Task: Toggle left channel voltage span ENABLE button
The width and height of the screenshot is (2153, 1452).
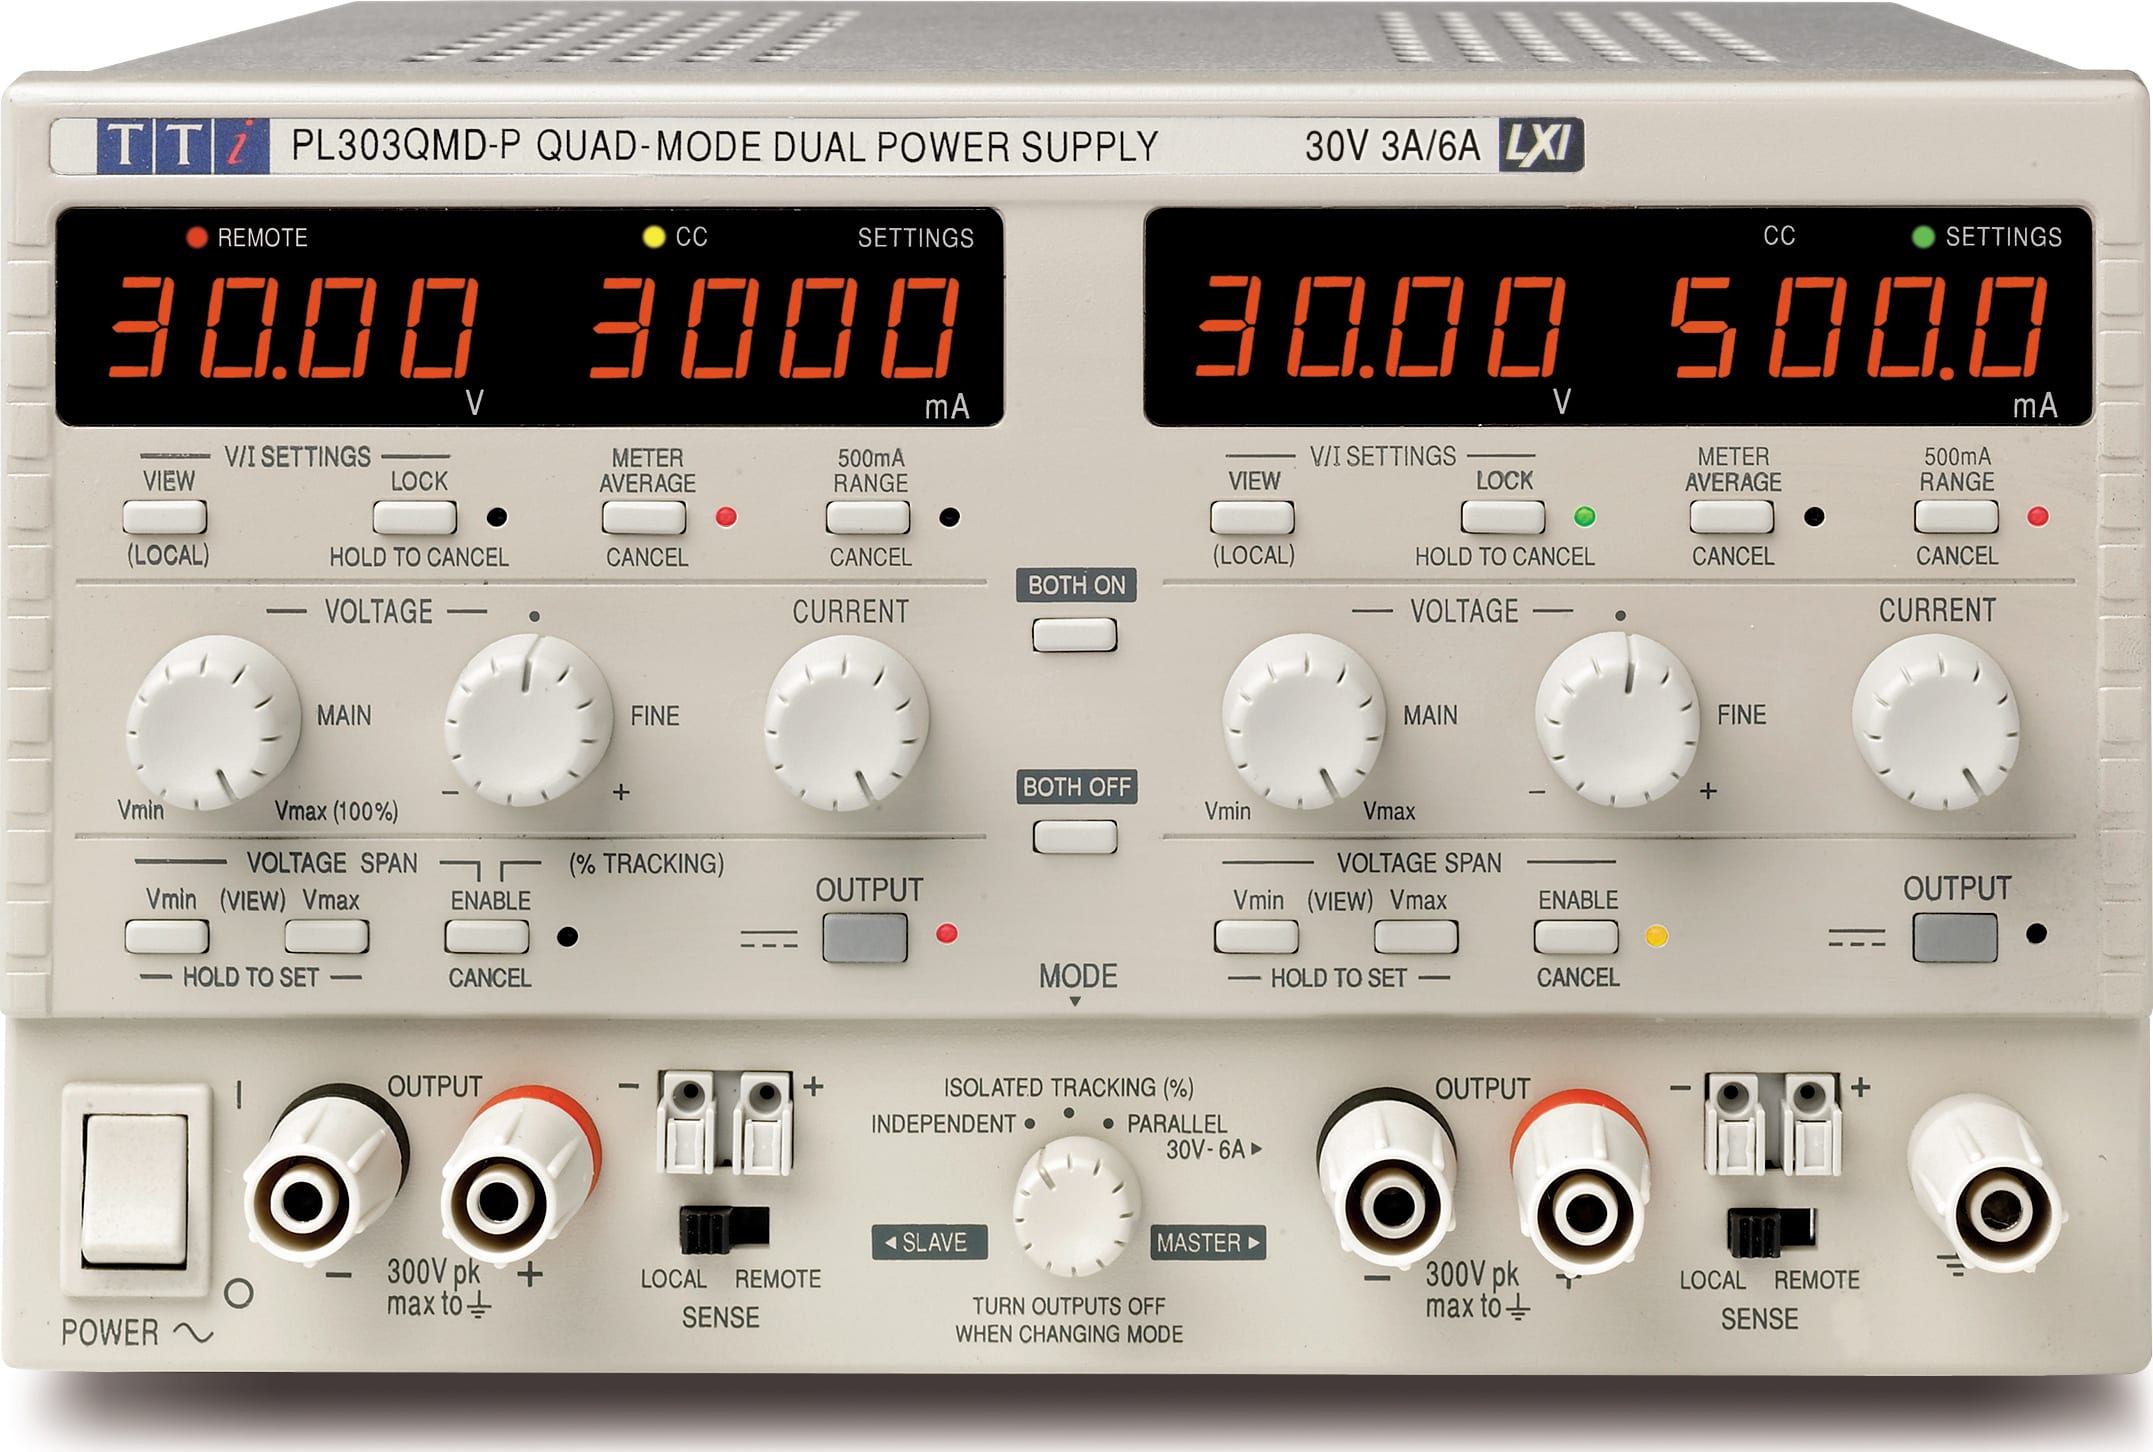Action: tap(487, 937)
